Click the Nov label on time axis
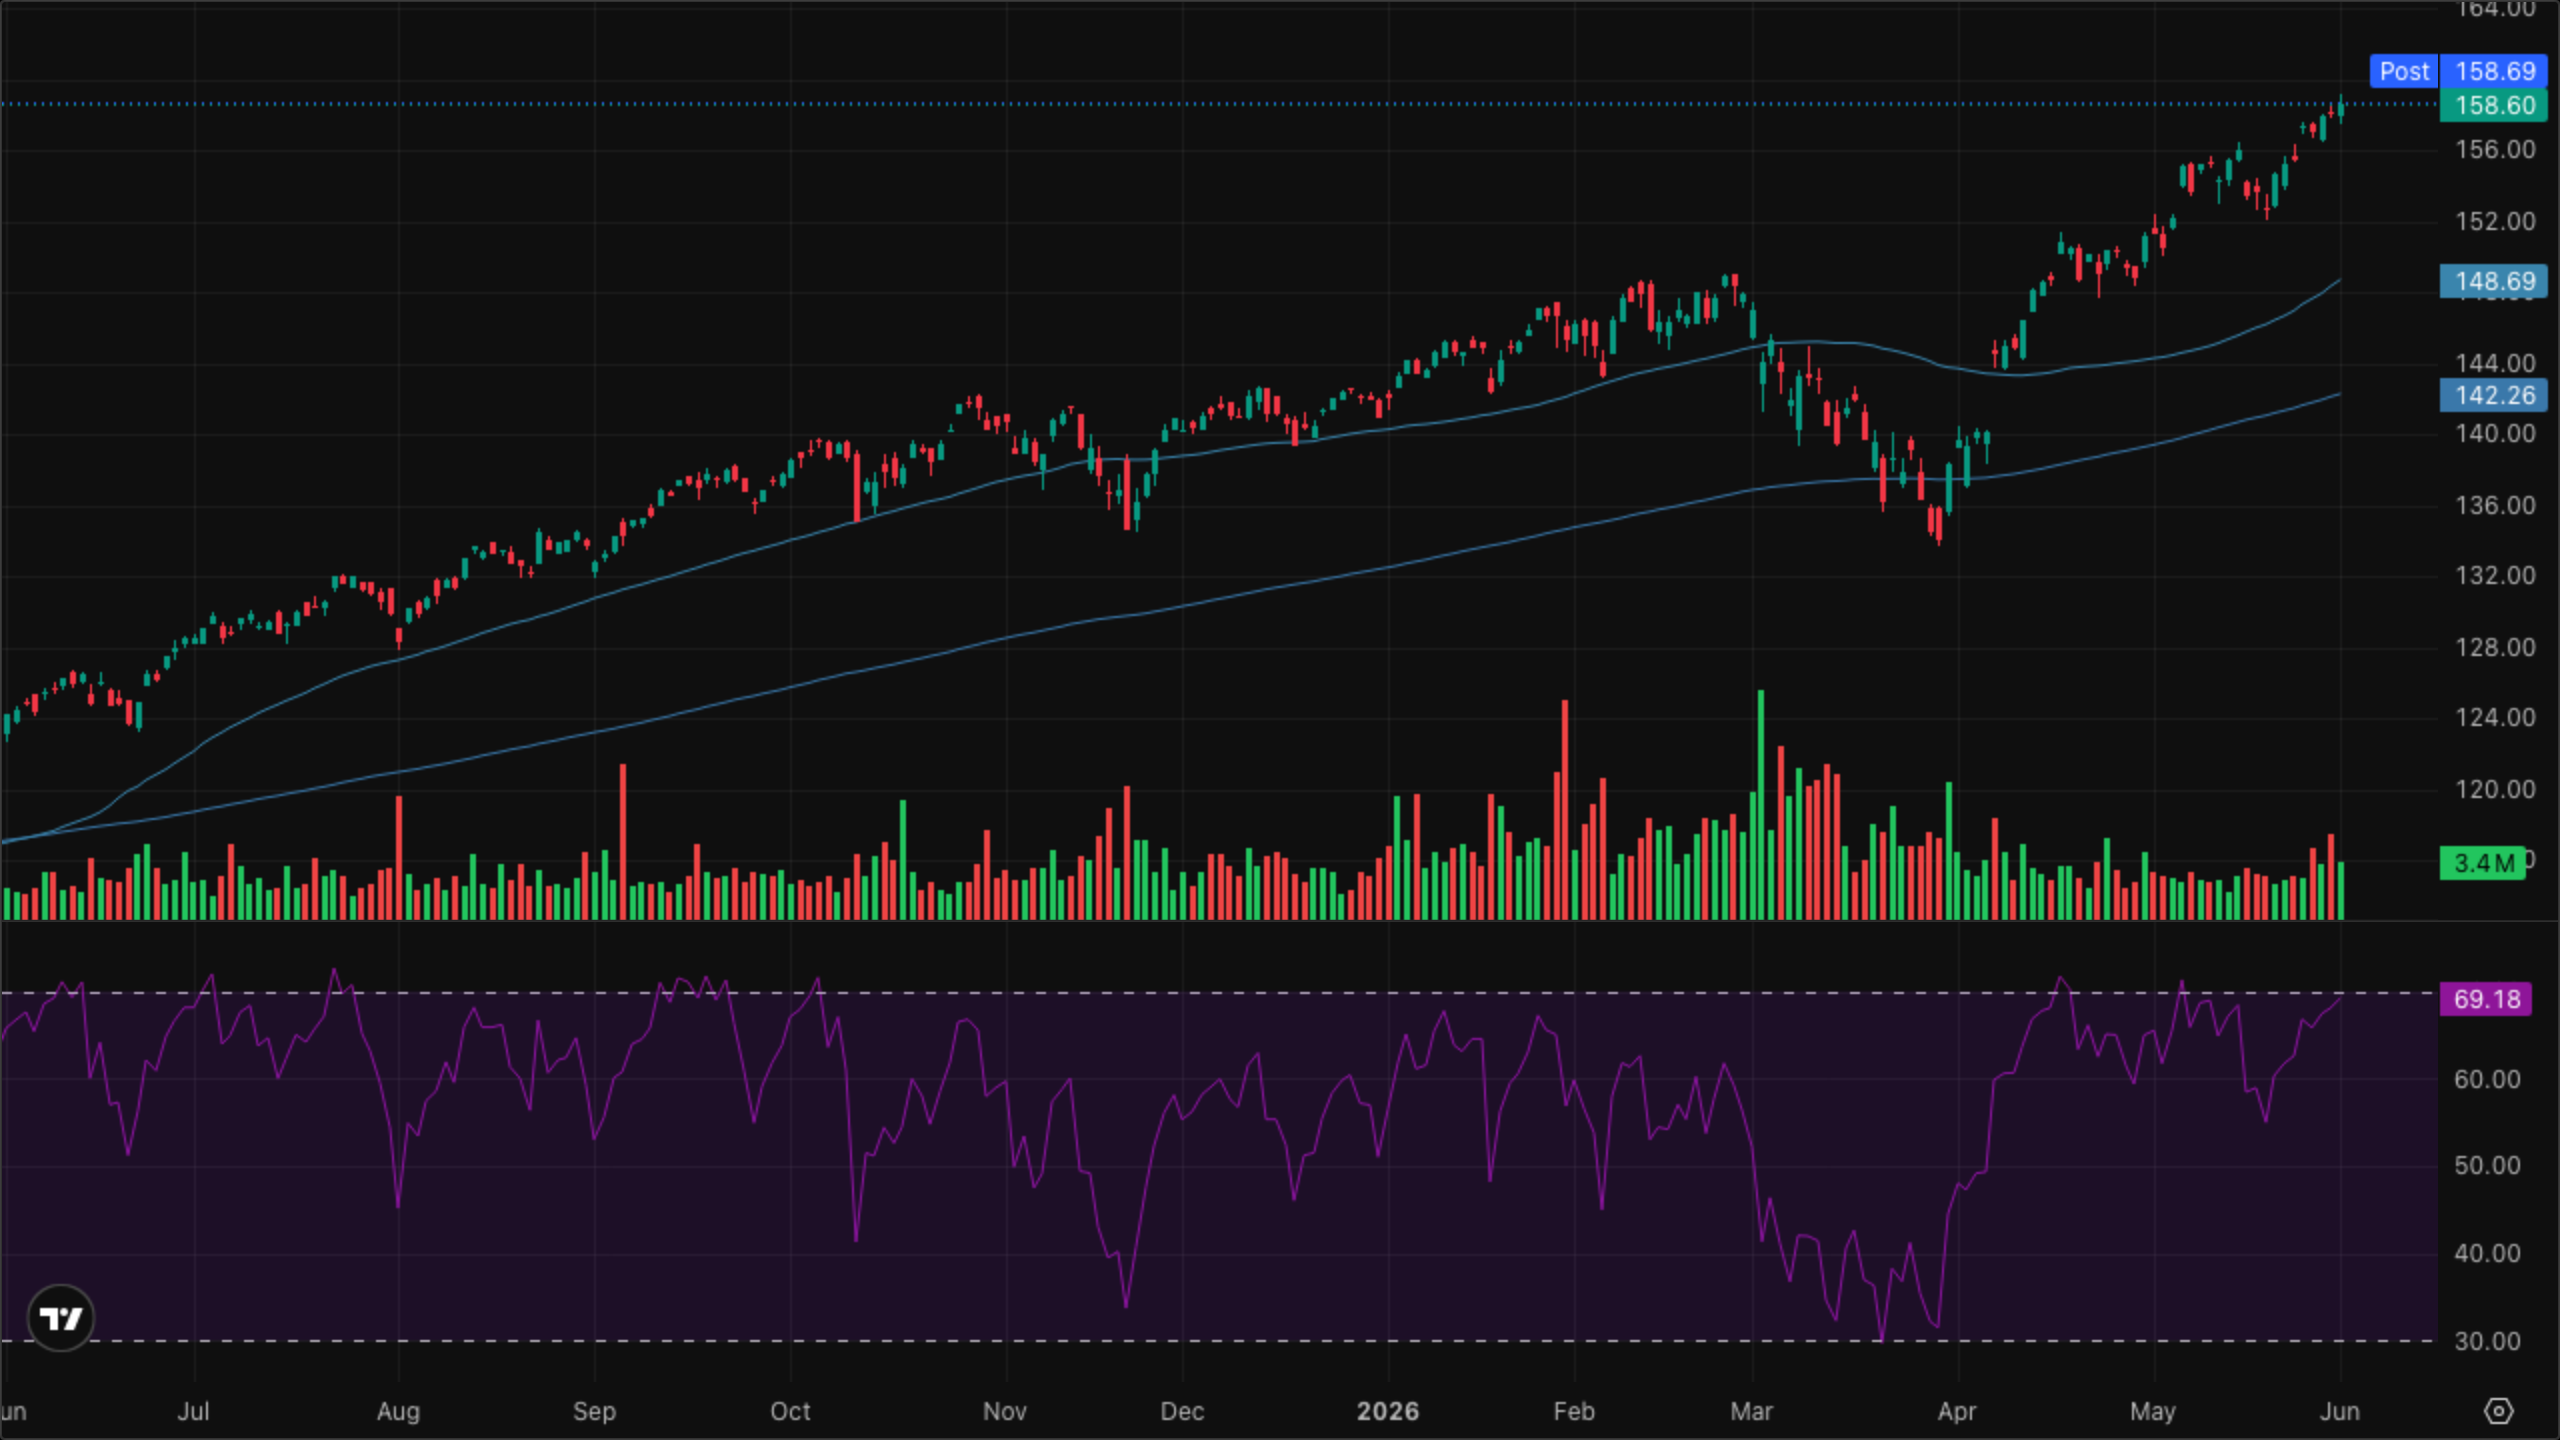 tap(1004, 1411)
